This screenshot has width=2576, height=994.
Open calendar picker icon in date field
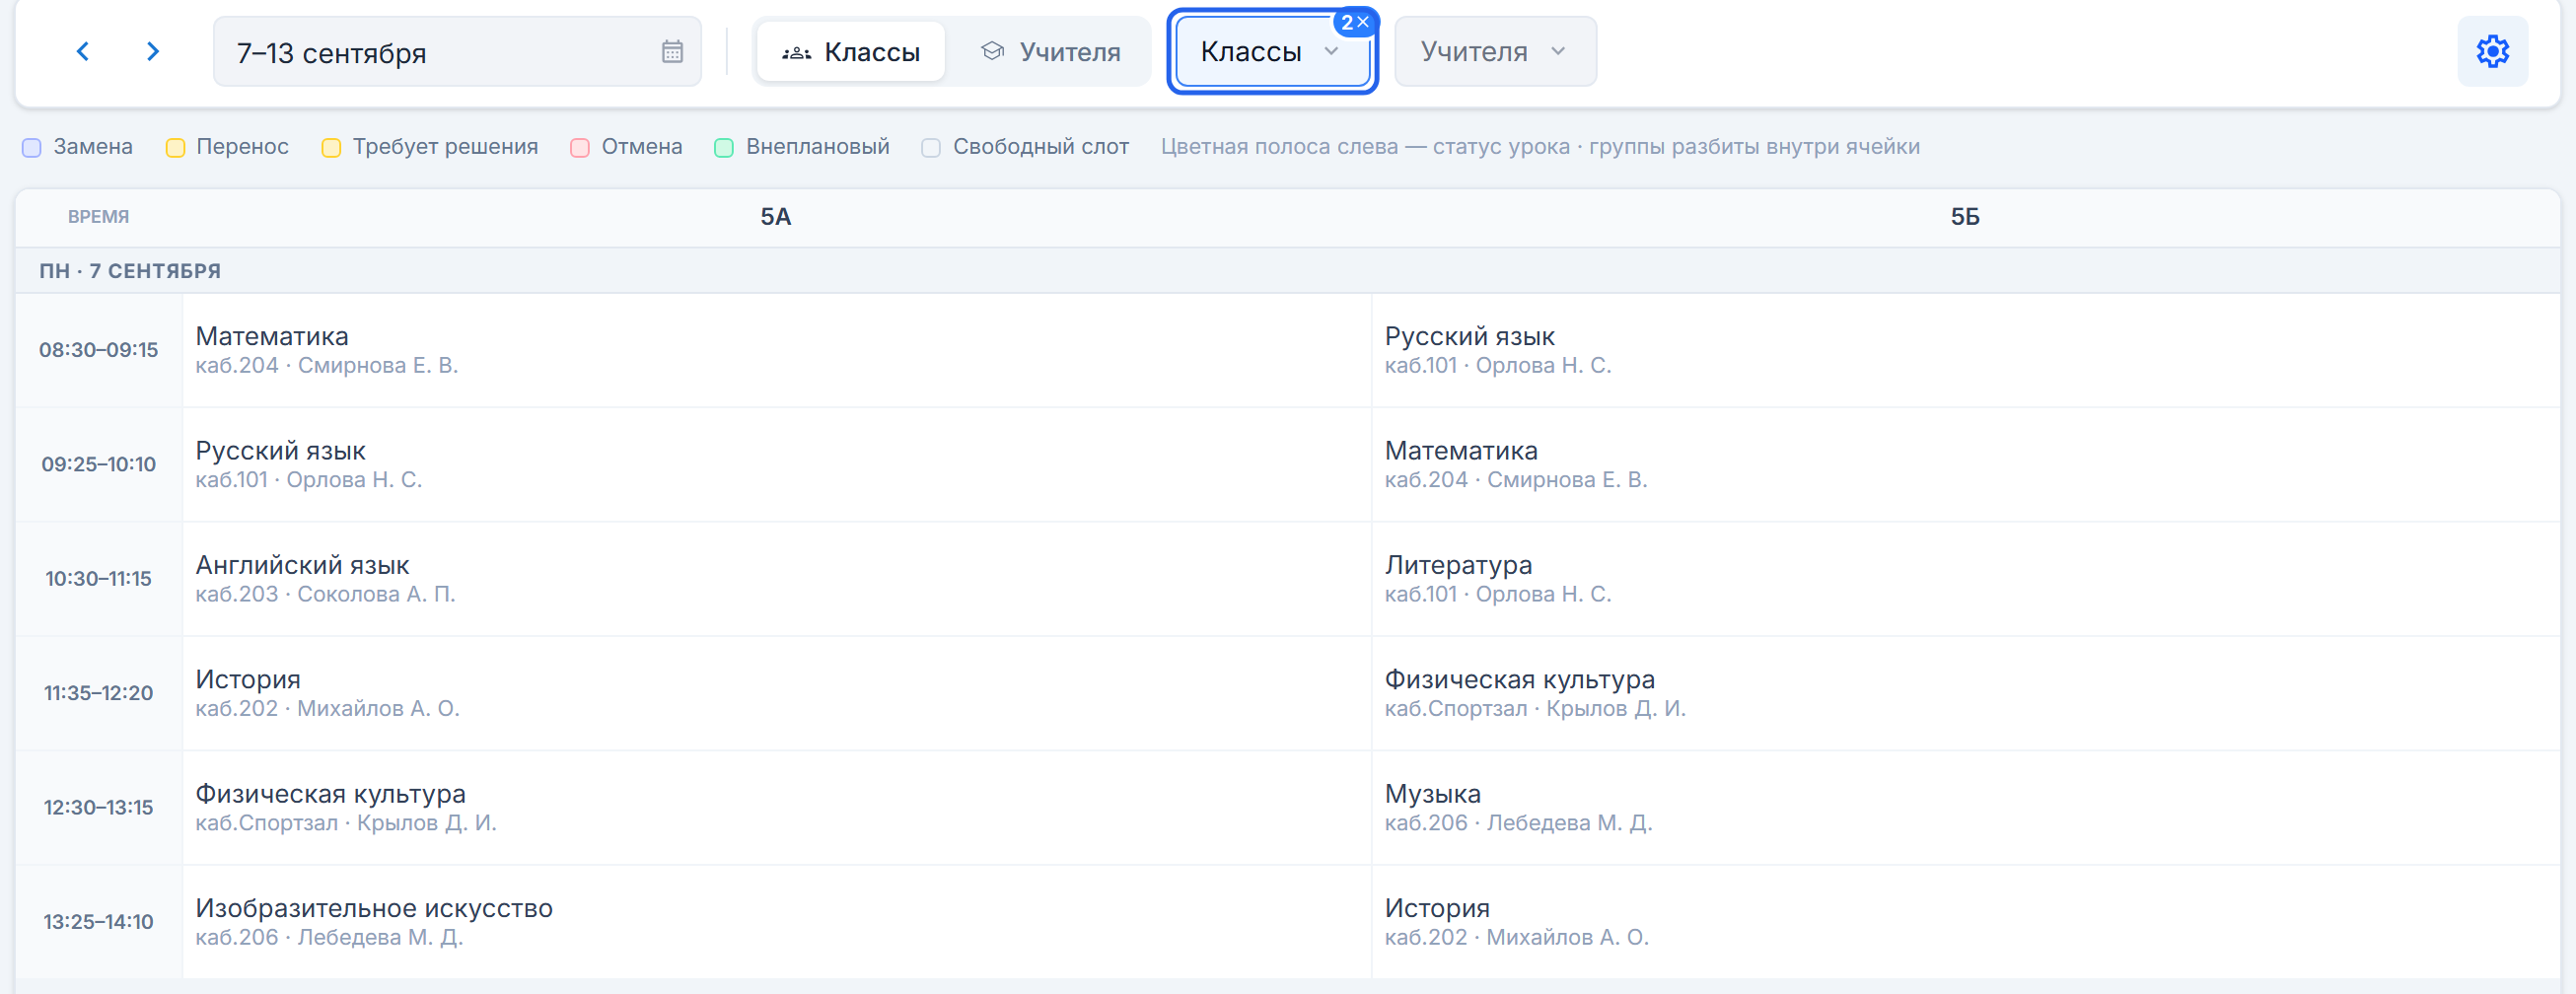click(x=672, y=52)
